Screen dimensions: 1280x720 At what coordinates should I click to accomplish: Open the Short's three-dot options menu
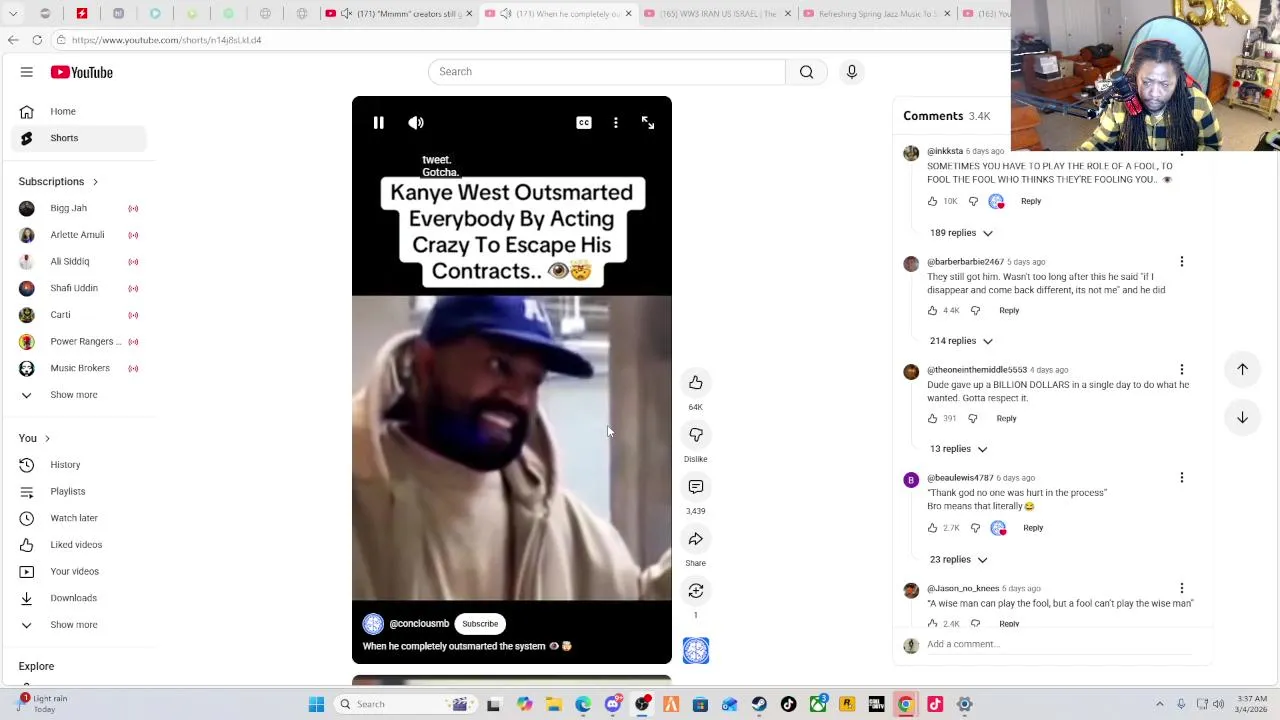tap(616, 122)
